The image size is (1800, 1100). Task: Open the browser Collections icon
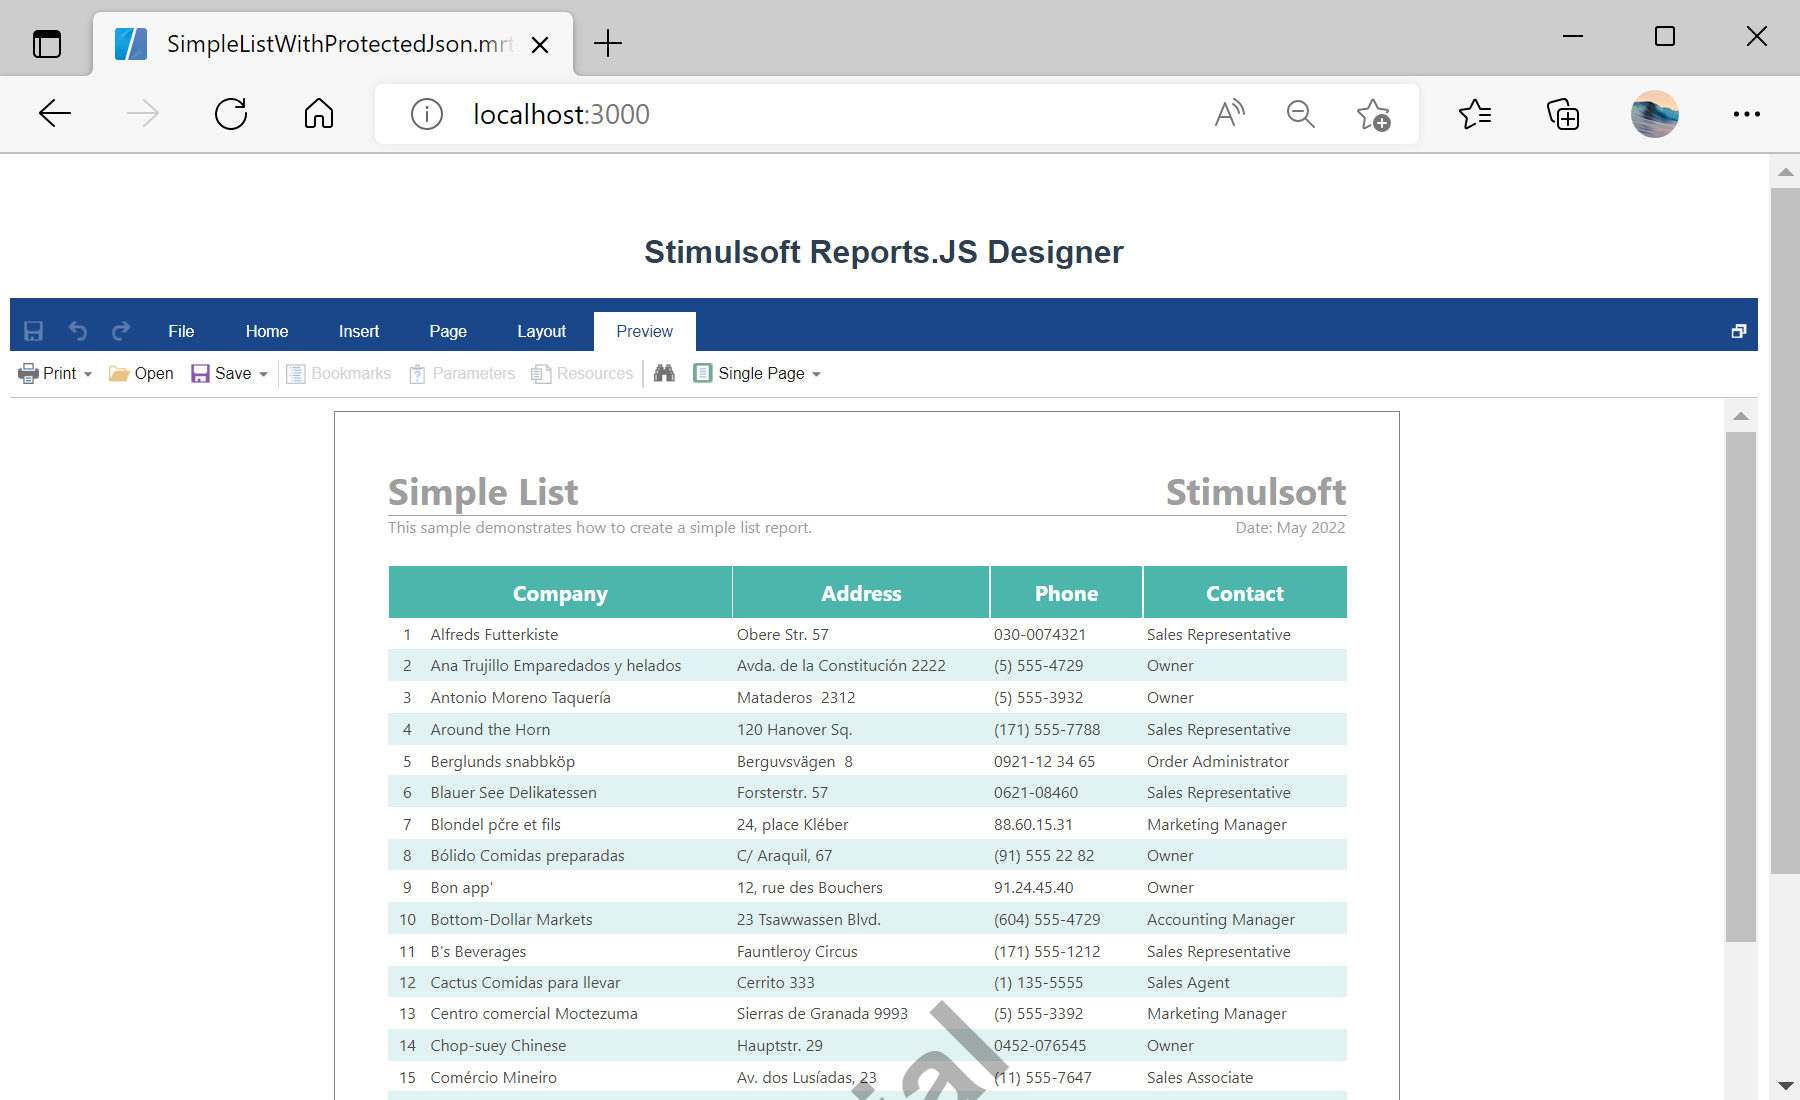coord(1562,114)
